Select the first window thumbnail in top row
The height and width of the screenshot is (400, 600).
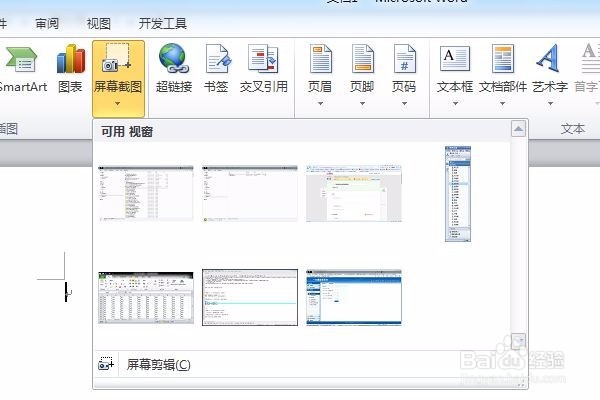(x=146, y=193)
